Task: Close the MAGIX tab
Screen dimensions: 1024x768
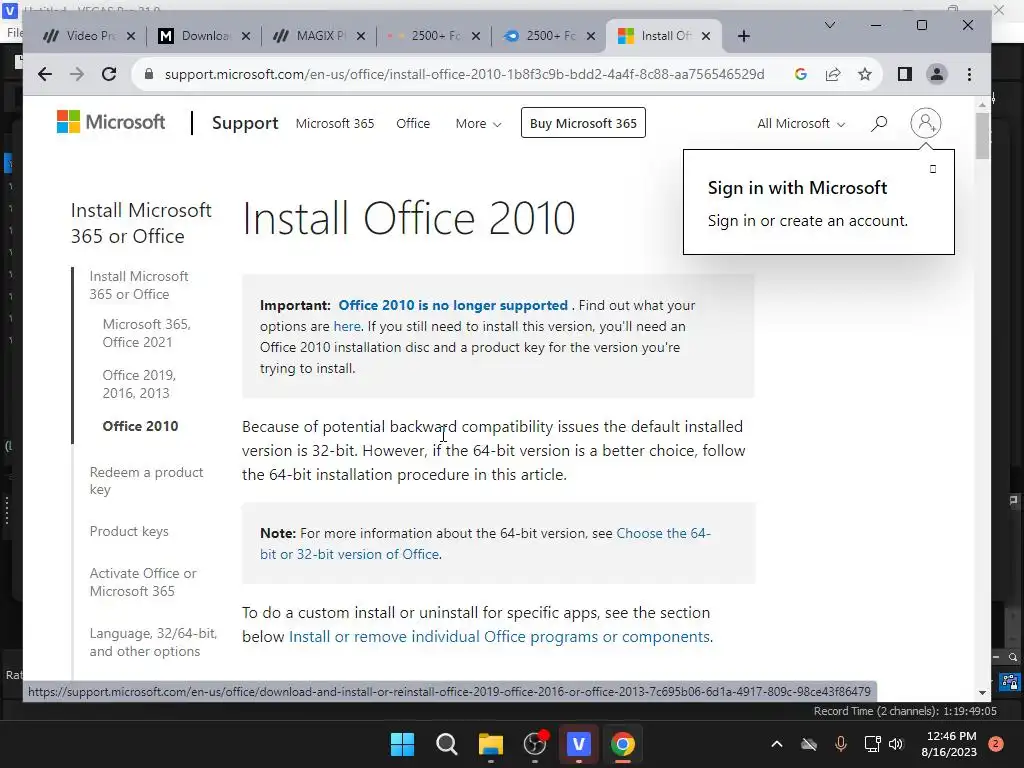Action: [360, 37]
